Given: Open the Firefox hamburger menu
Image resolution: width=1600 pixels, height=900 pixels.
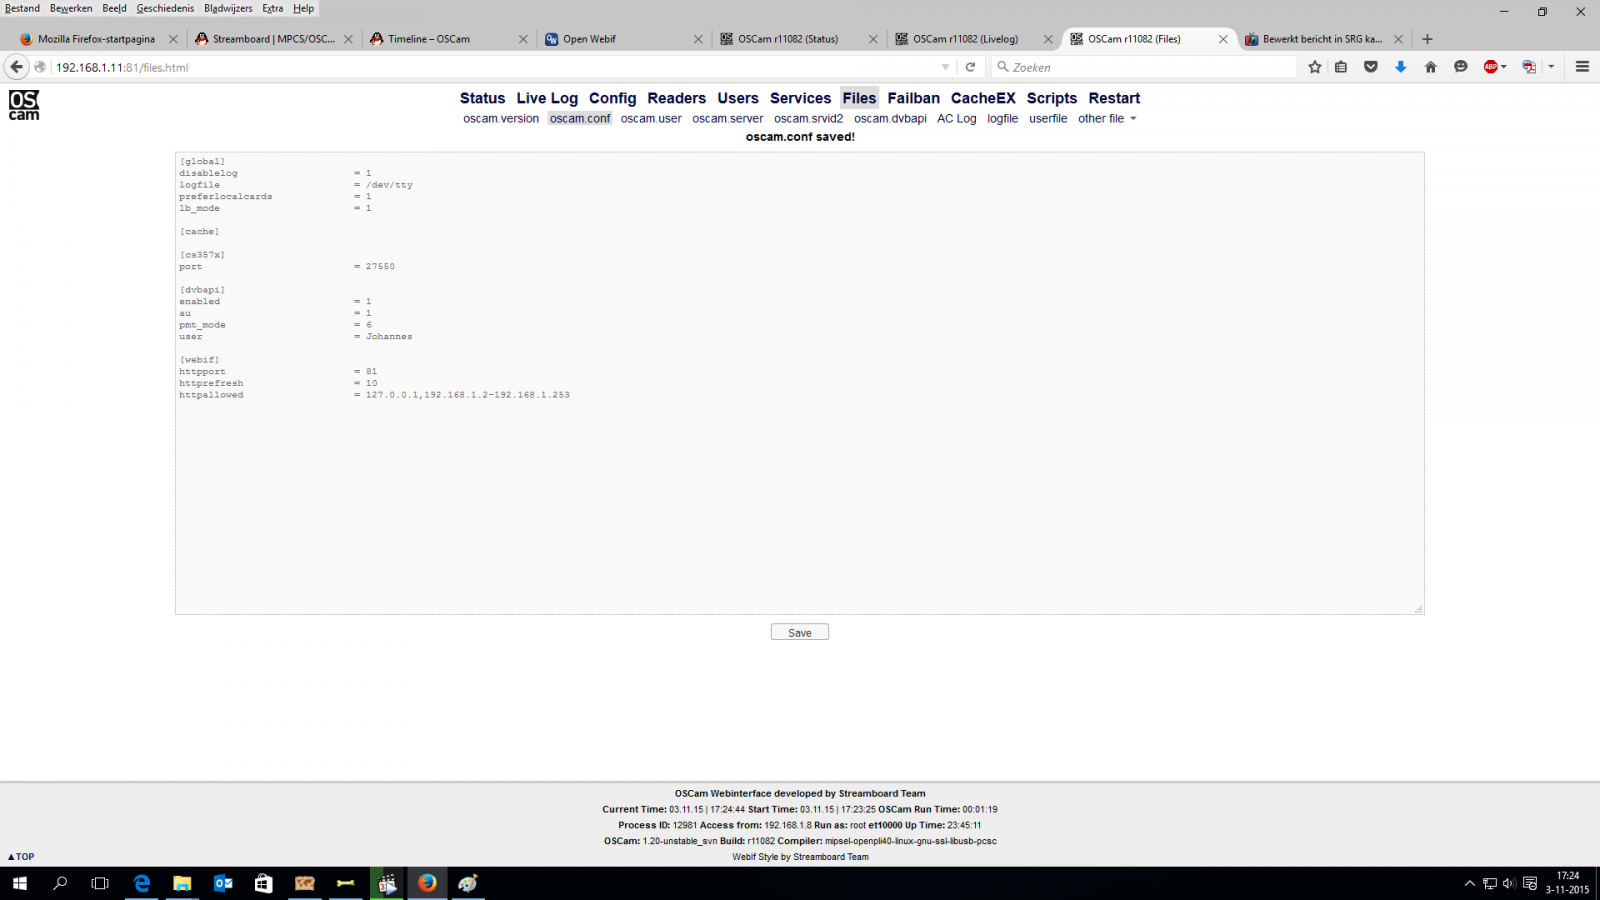Looking at the screenshot, I should 1582,67.
